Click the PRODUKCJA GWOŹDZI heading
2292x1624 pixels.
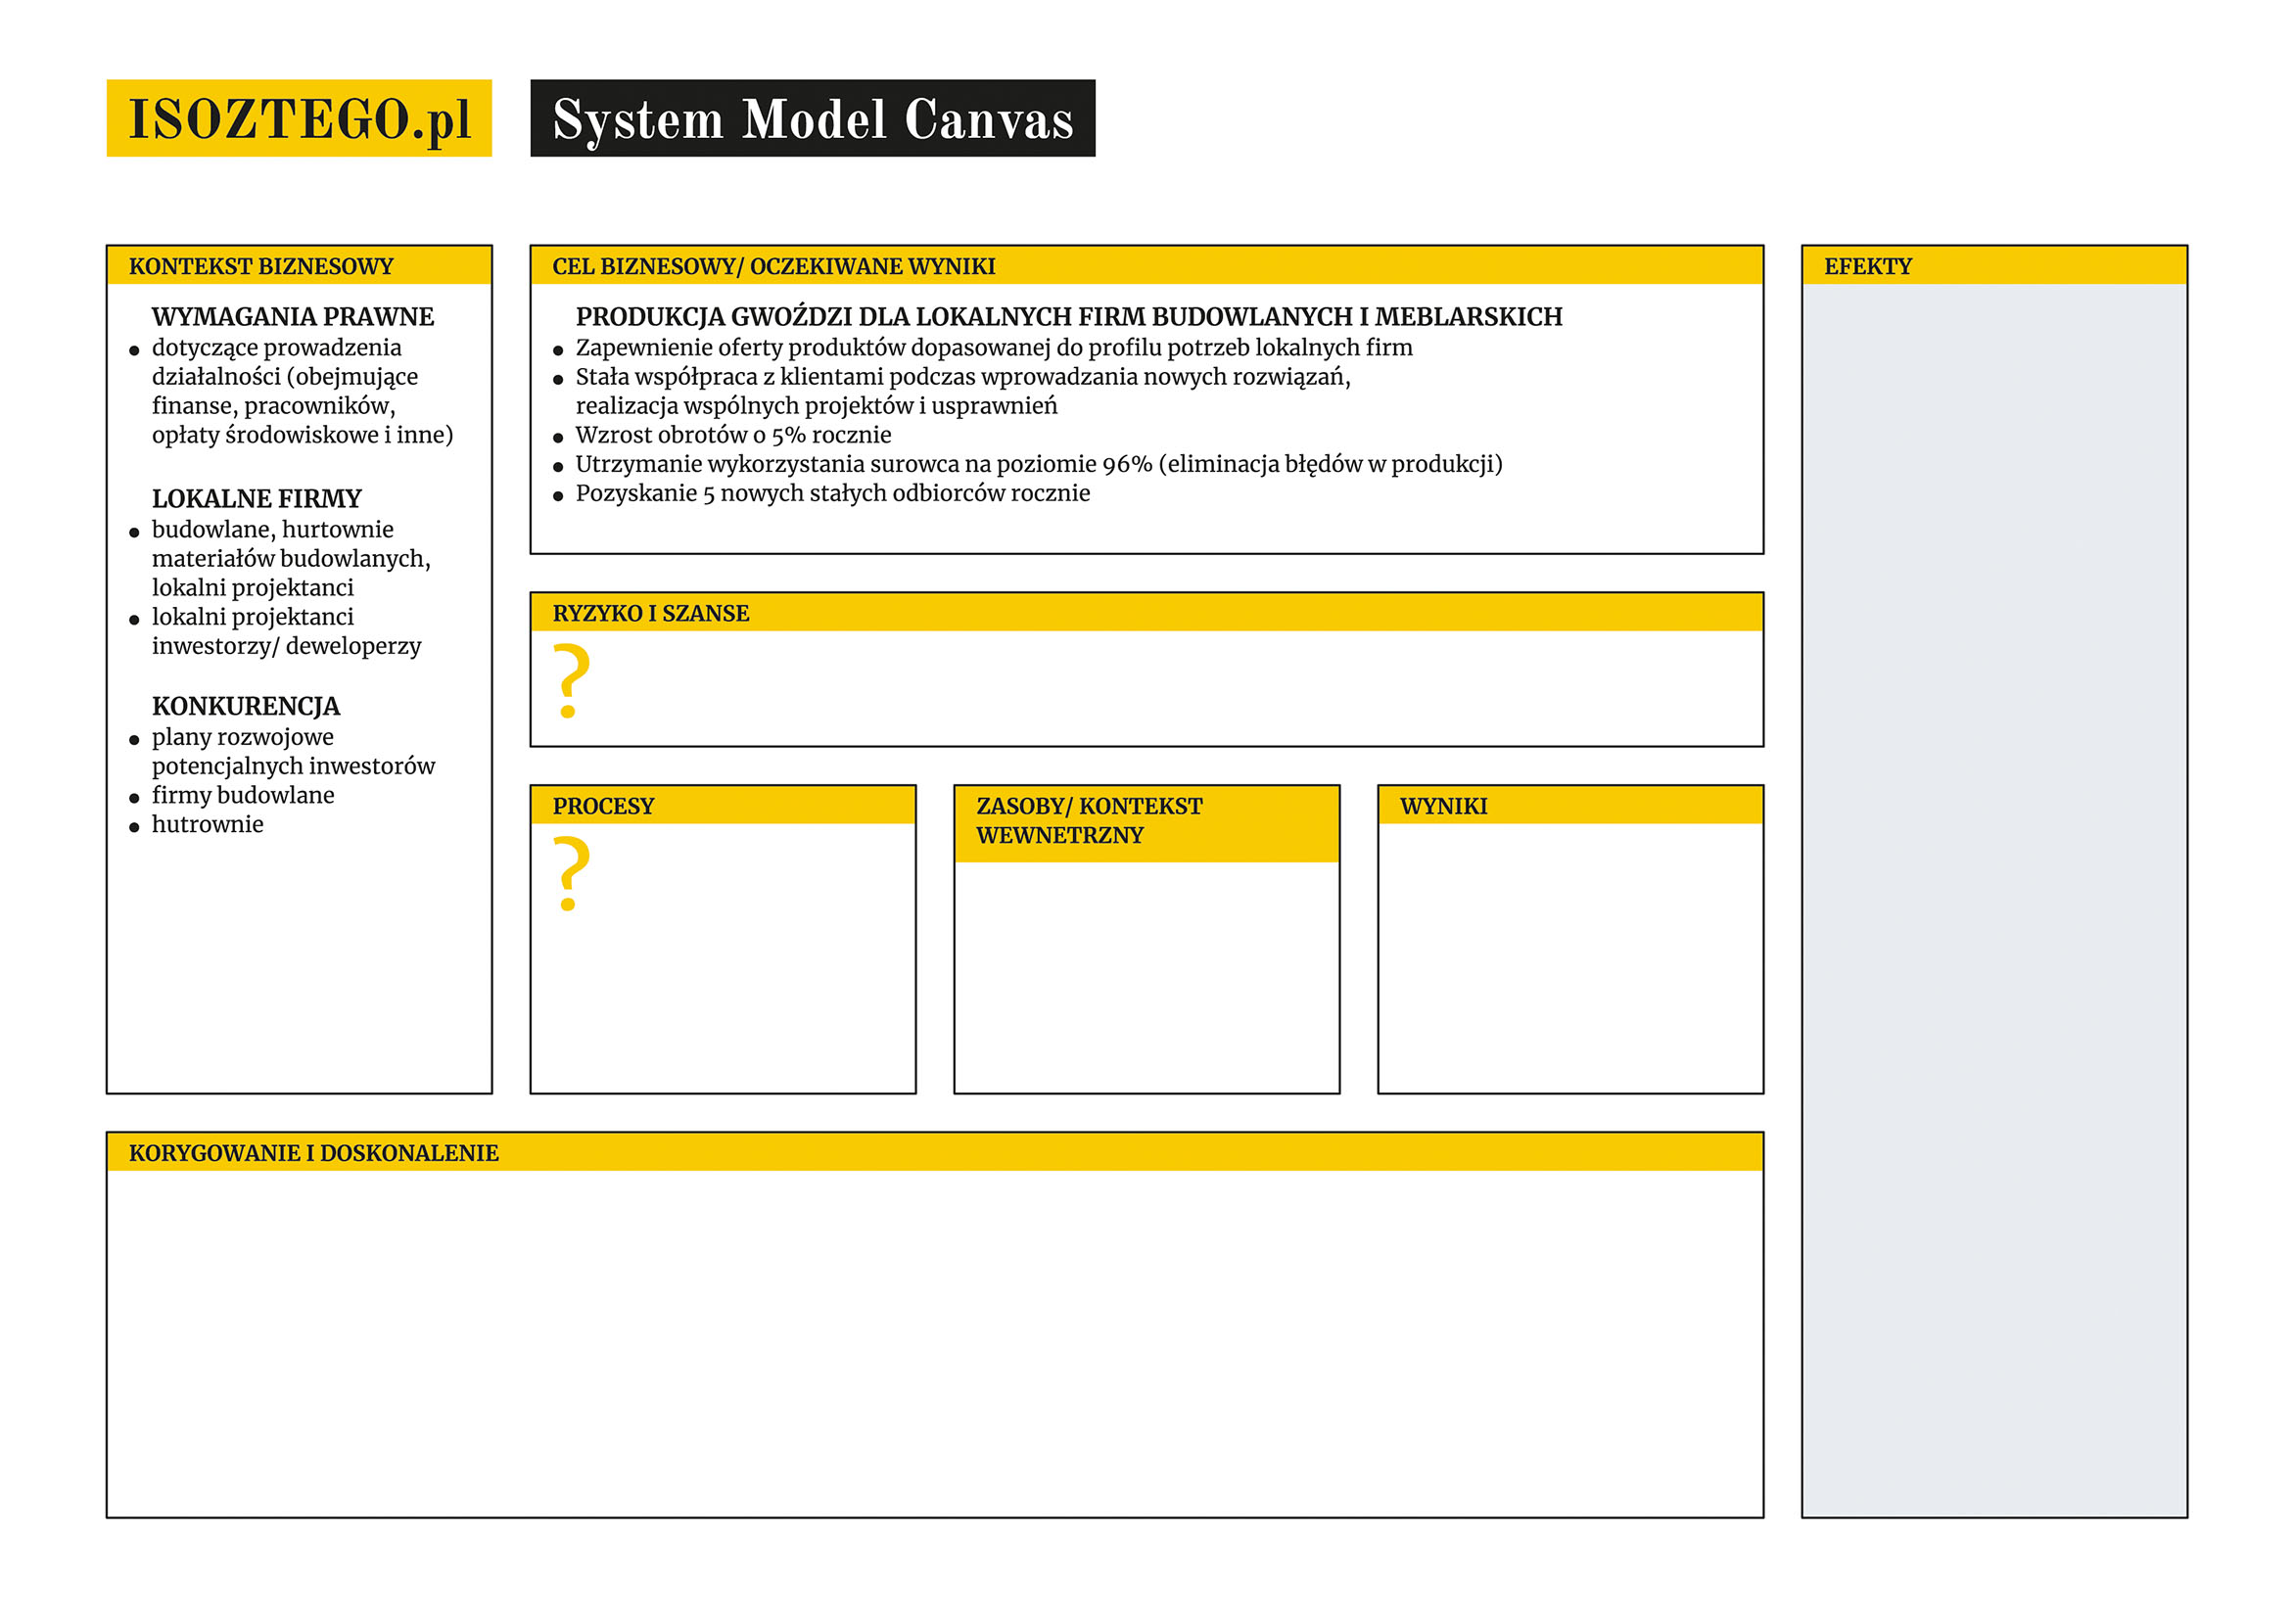[1068, 317]
